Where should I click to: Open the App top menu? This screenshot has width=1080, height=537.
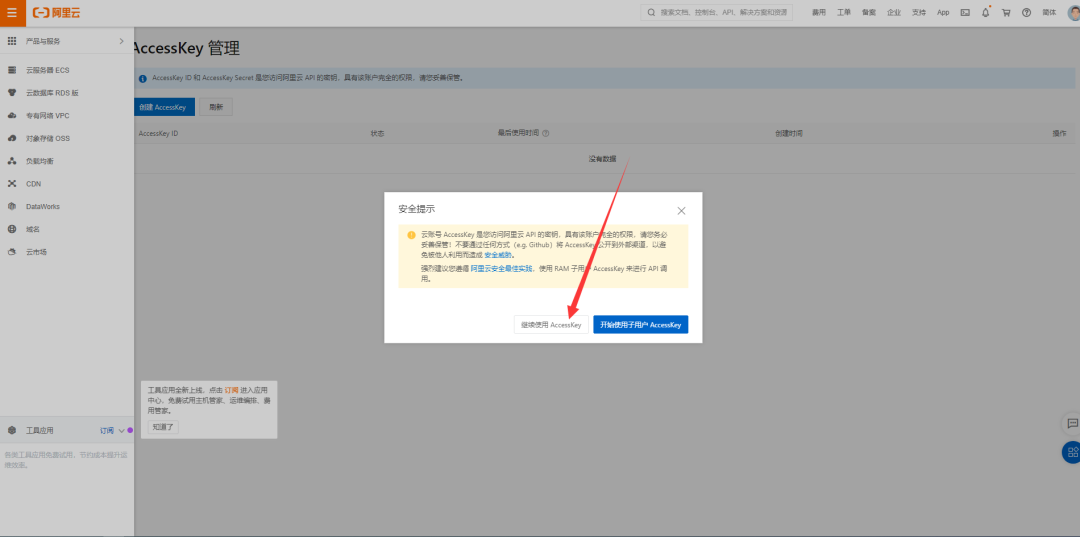(943, 12)
